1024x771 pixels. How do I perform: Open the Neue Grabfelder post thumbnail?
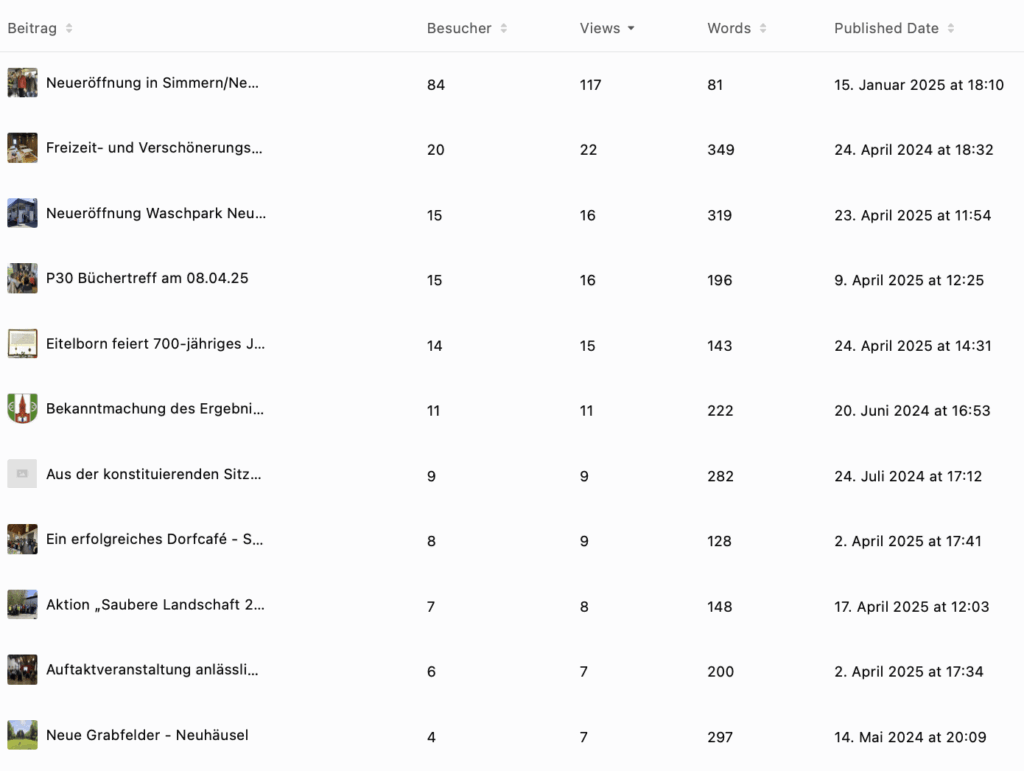tap(22, 735)
